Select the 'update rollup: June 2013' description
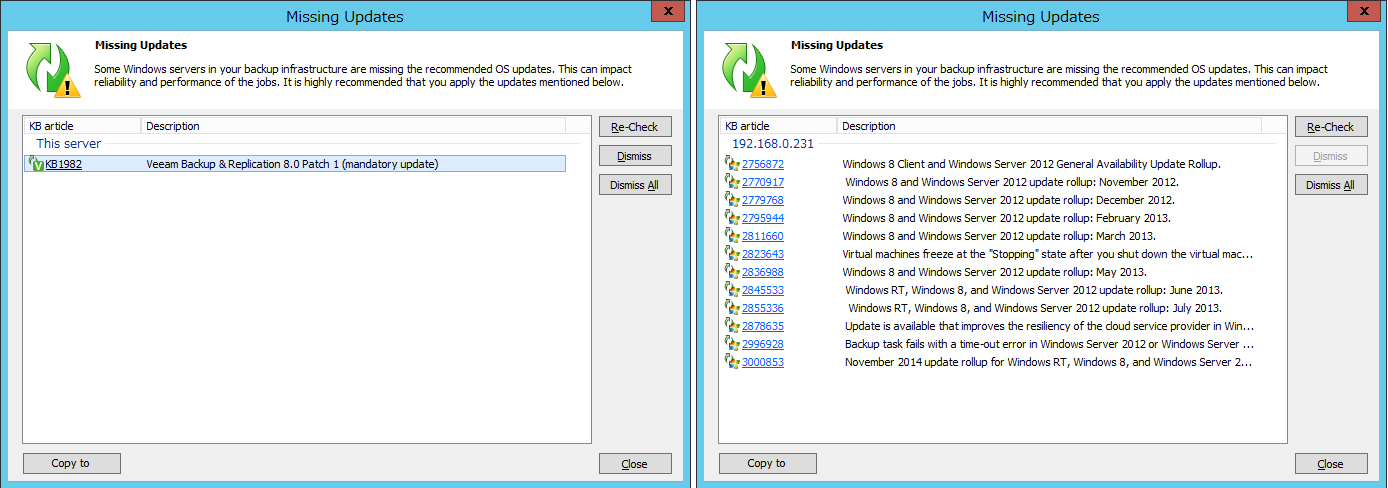 click(x=1034, y=290)
